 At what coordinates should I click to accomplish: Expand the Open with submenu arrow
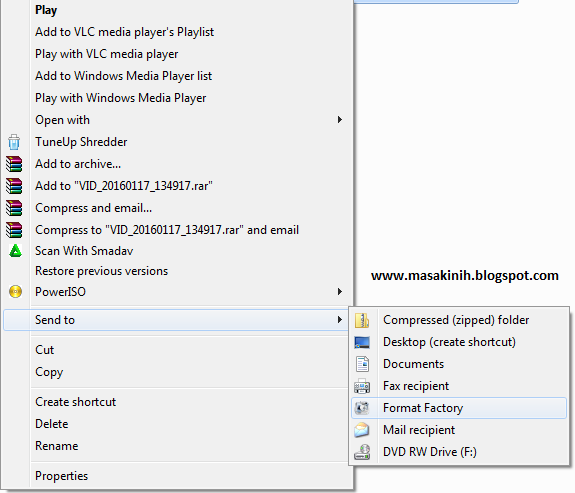340,120
